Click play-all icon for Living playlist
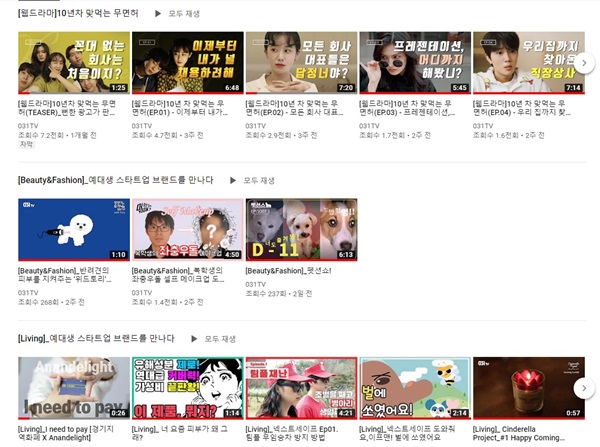Screen dimensions: 600x447 coord(194,339)
